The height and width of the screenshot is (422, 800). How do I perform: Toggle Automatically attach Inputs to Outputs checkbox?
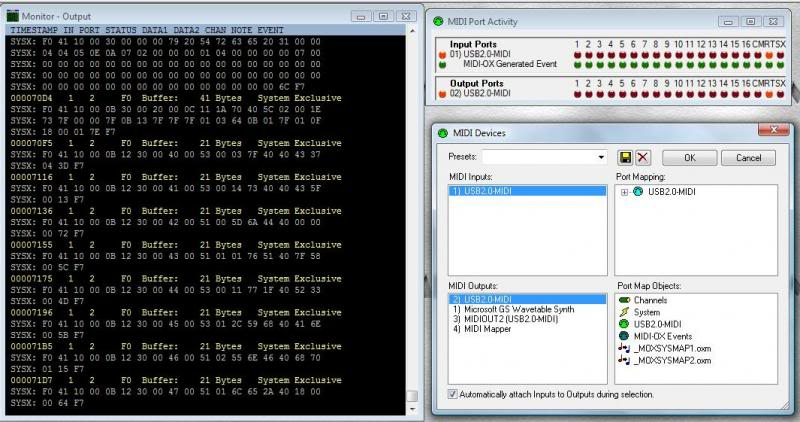tap(453, 394)
